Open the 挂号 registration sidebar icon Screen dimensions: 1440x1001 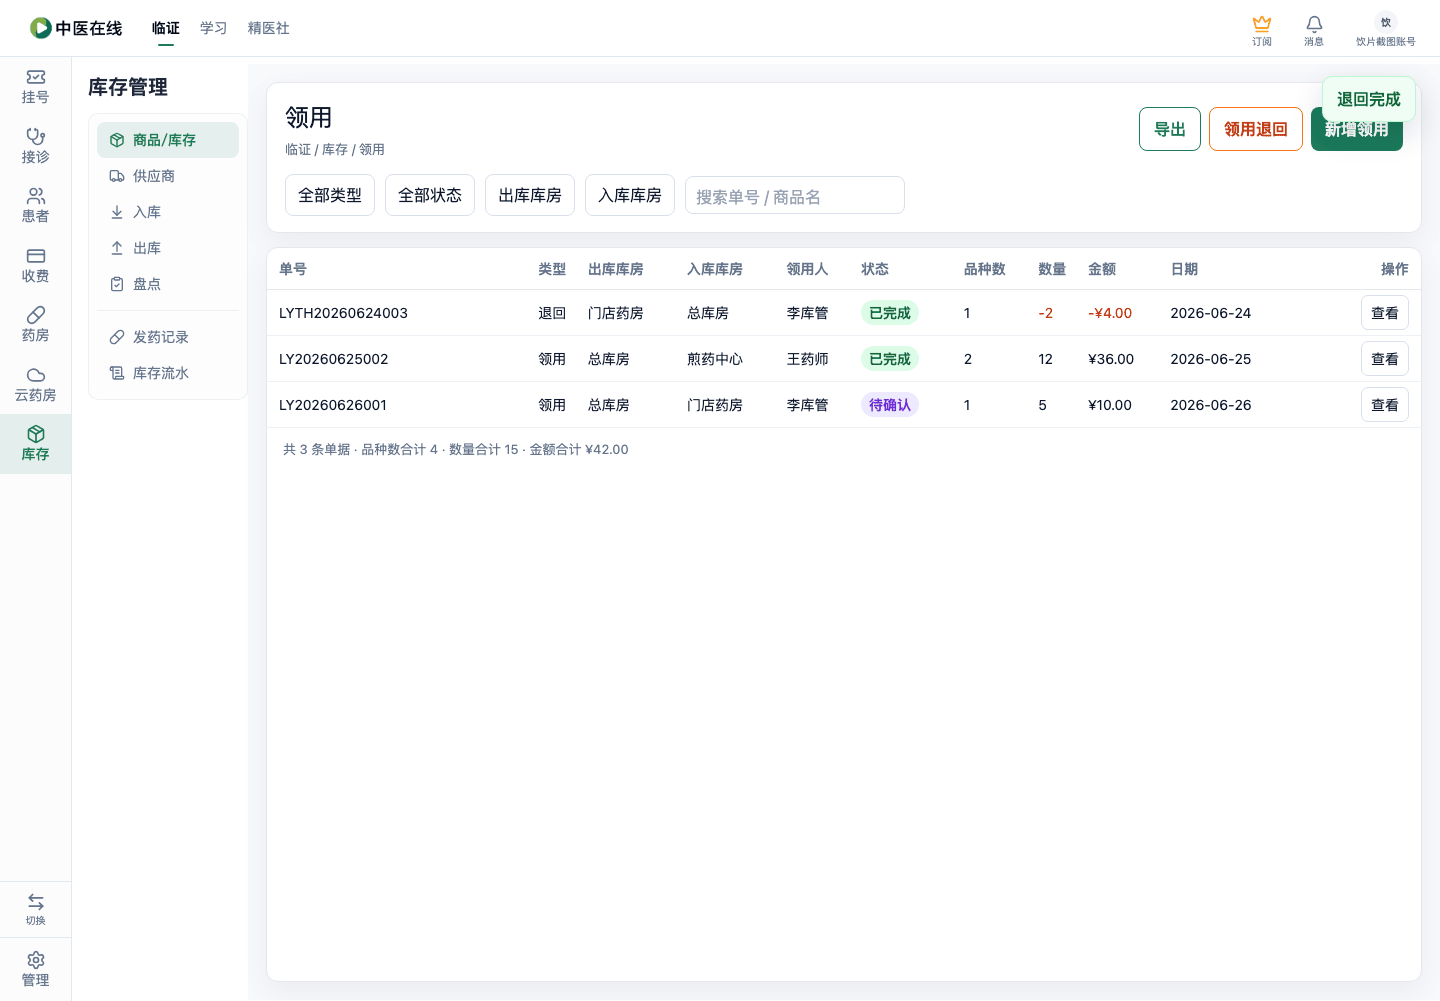36,77
